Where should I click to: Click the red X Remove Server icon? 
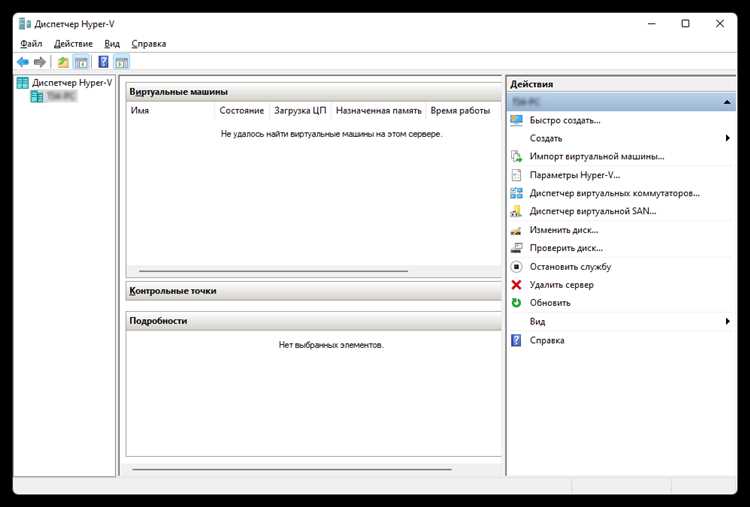click(516, 285)
